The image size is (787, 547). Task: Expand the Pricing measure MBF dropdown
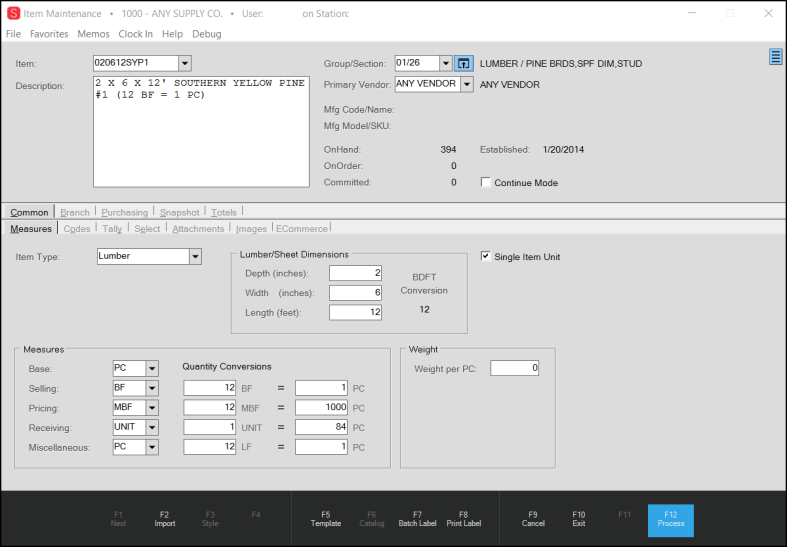click(152, 407)
